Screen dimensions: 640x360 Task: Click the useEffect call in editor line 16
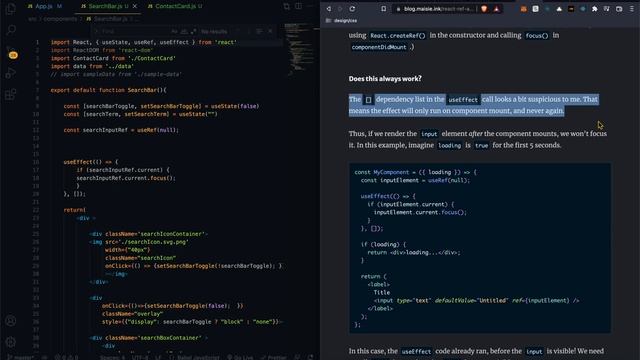pyautogui.click(x=91, y=162)
